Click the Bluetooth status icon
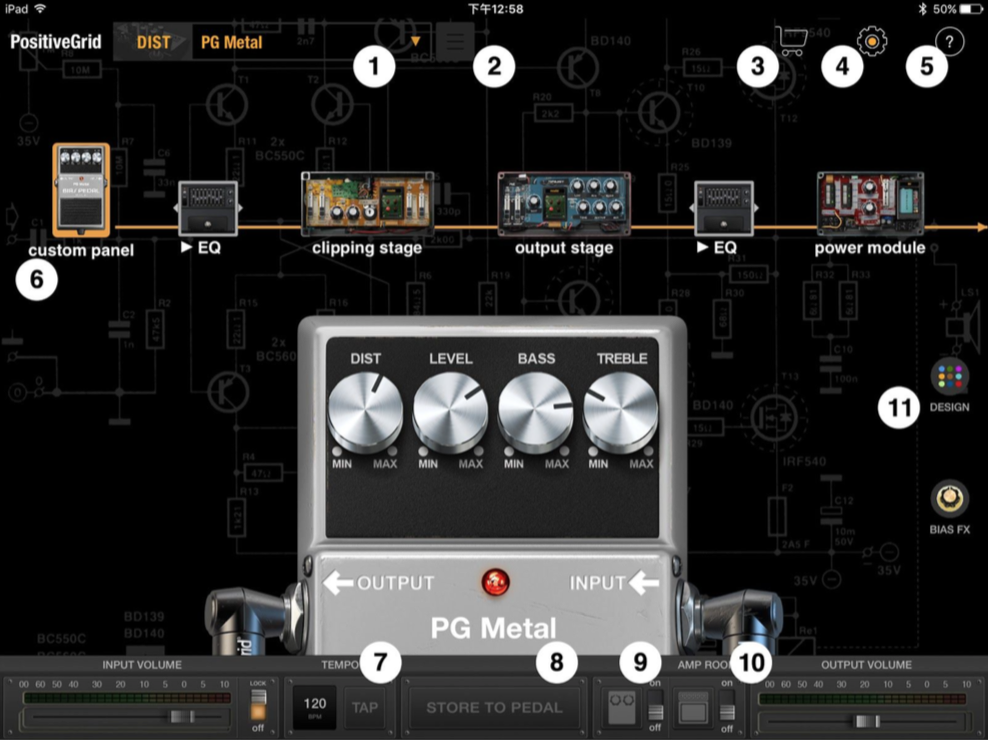This screenshot has width=988, height=740. 922,9
